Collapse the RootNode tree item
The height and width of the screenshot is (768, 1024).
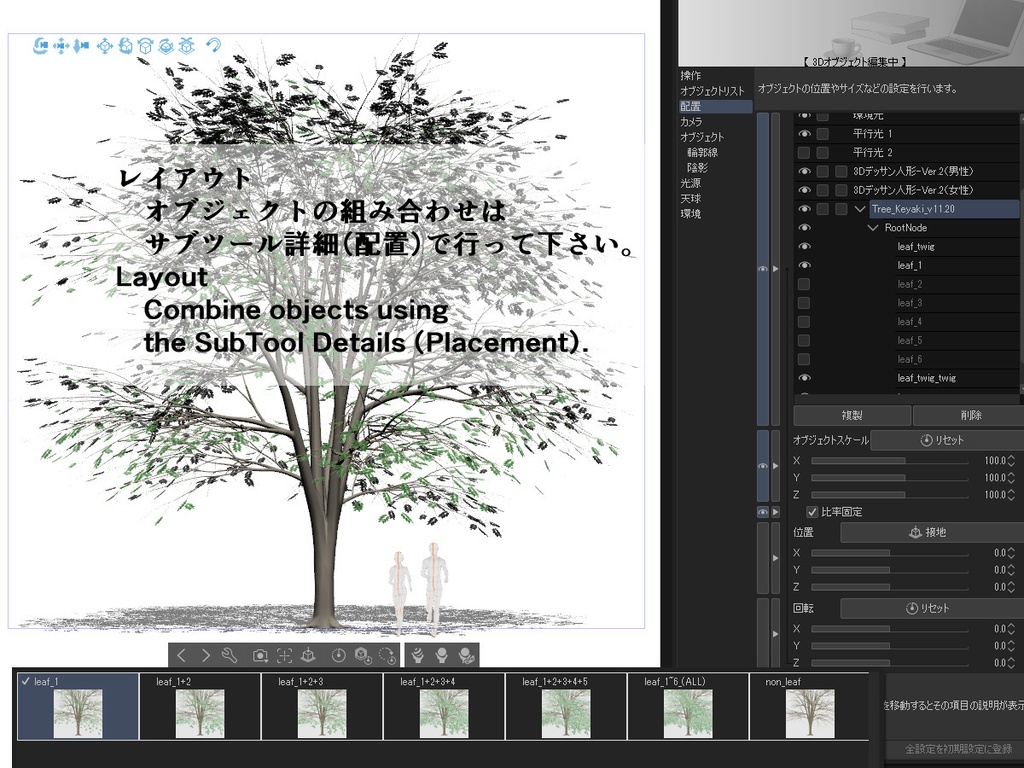click(873, 227)
